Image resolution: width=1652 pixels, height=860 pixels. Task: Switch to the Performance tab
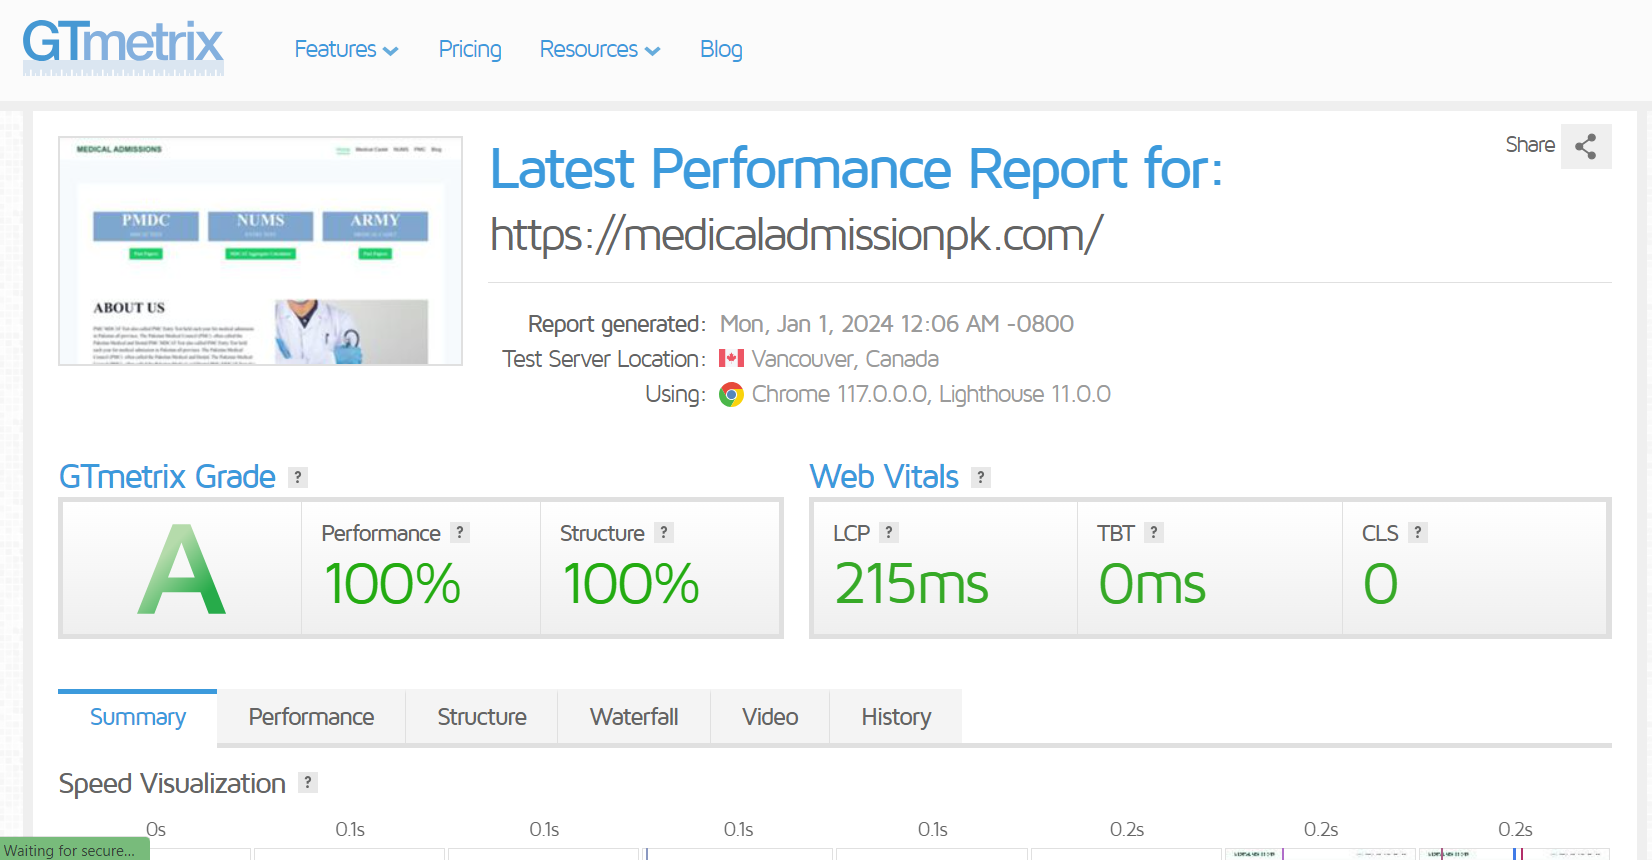pyautogui.click(x=311, y=717)
